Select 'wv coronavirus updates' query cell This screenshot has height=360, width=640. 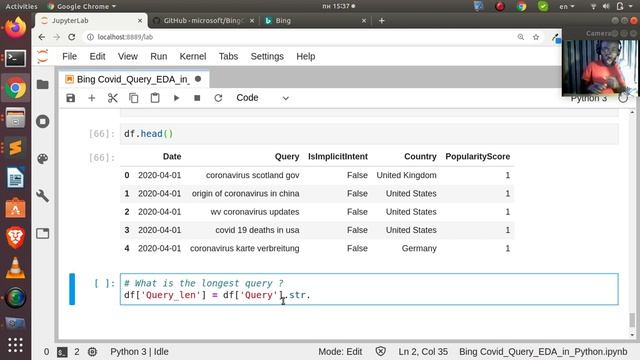(255, 212)
